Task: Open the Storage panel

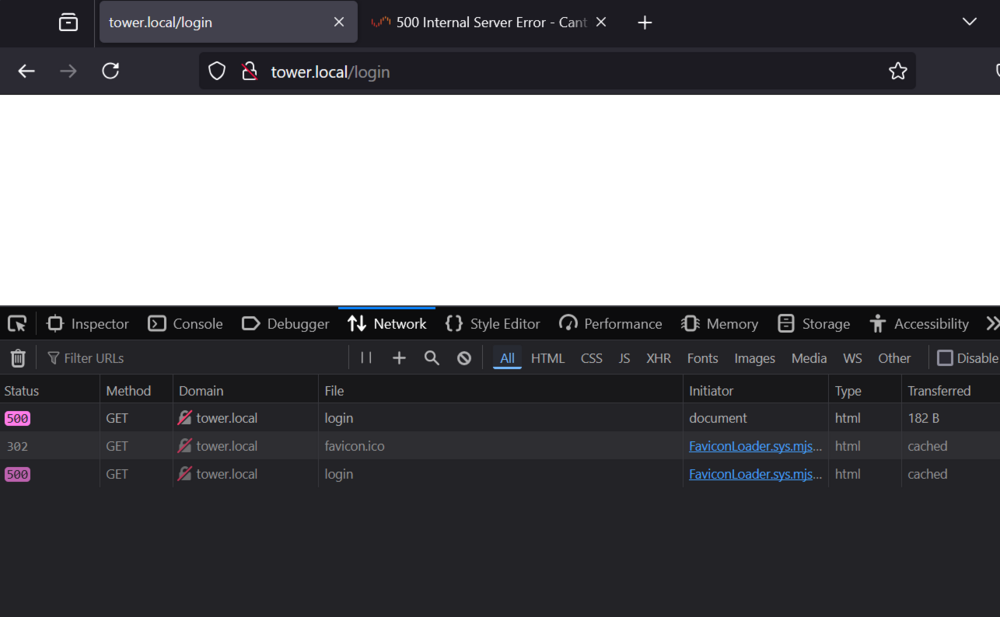Action: [x=814, y=324]
